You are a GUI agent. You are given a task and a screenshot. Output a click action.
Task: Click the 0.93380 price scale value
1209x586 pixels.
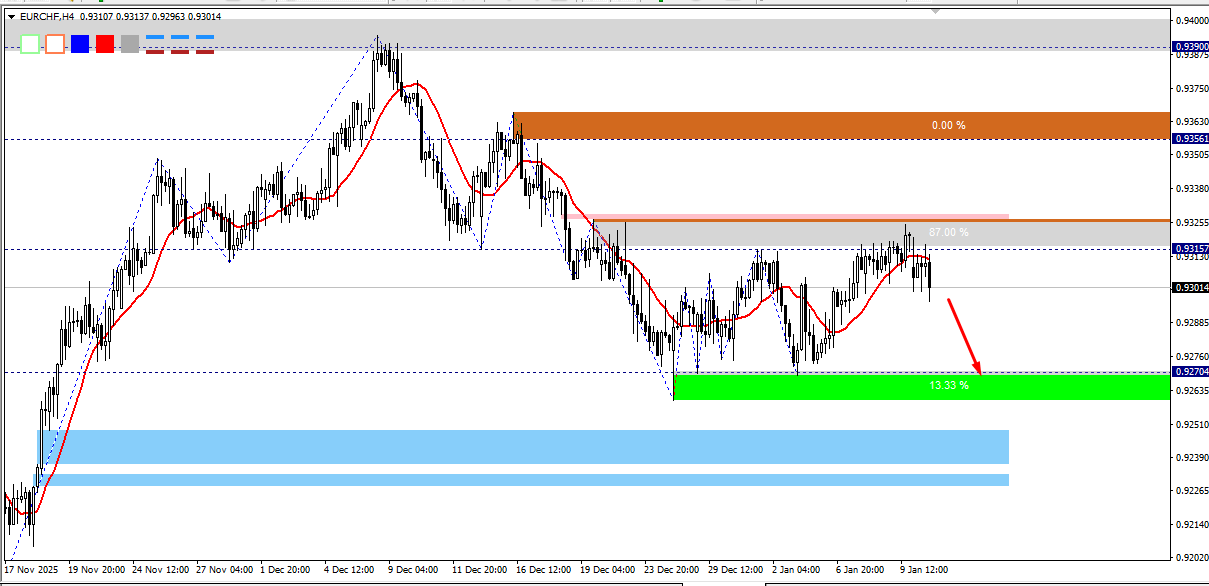pyautogui.click(x=1192, y=189)
